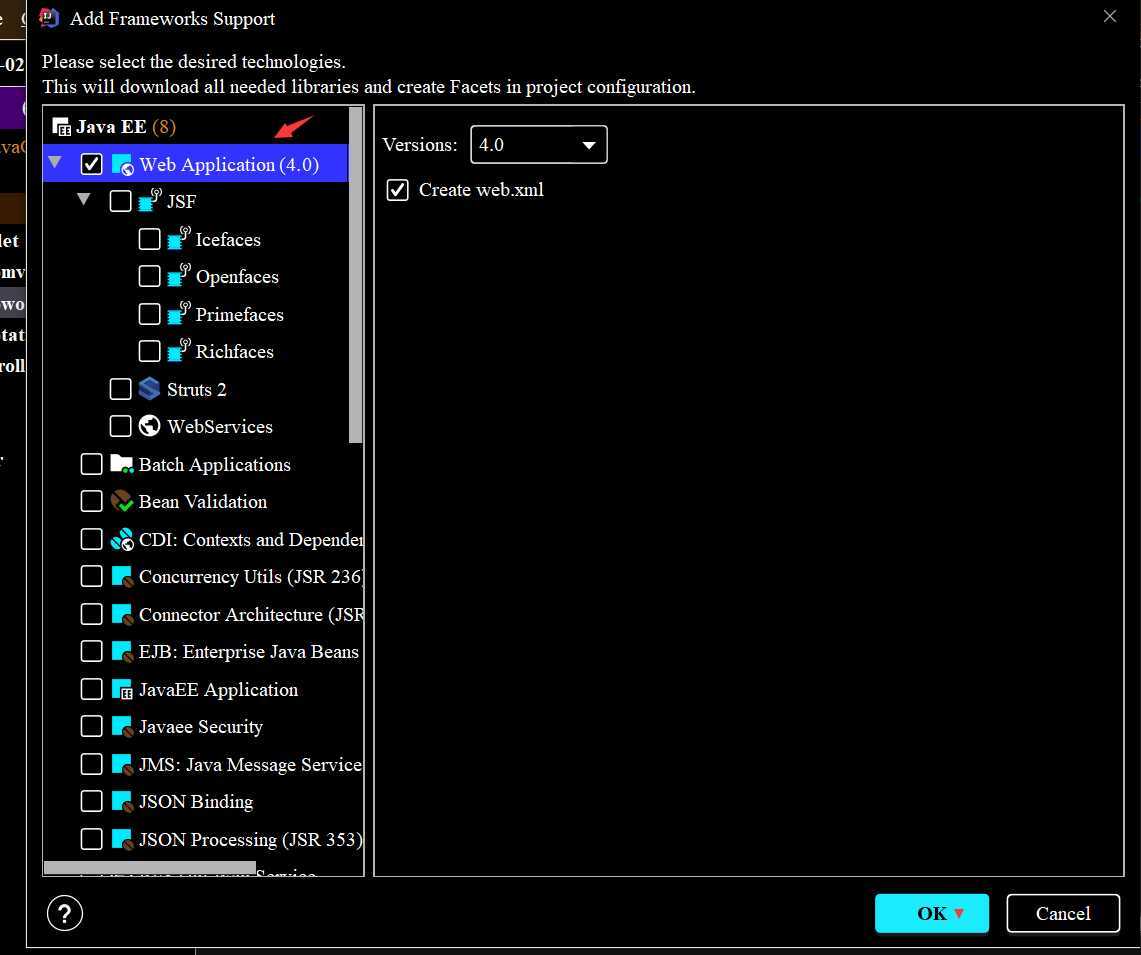
Task: Open the Versions dropdown
Action: click(x=538, y=144)
